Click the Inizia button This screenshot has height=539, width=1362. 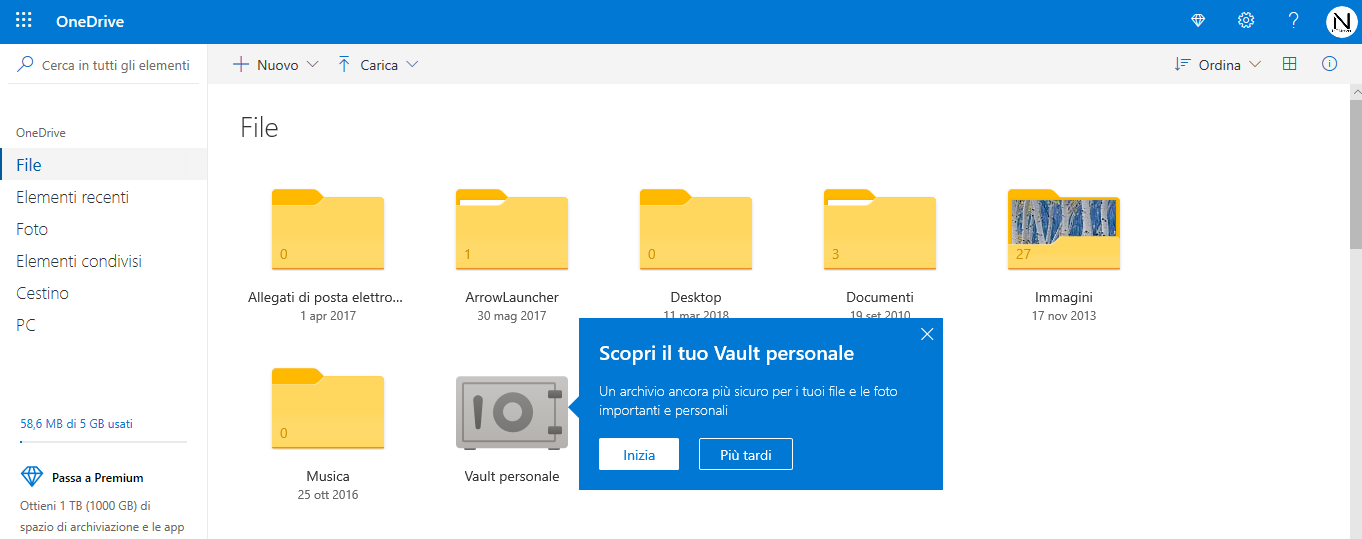coord(639,455)
